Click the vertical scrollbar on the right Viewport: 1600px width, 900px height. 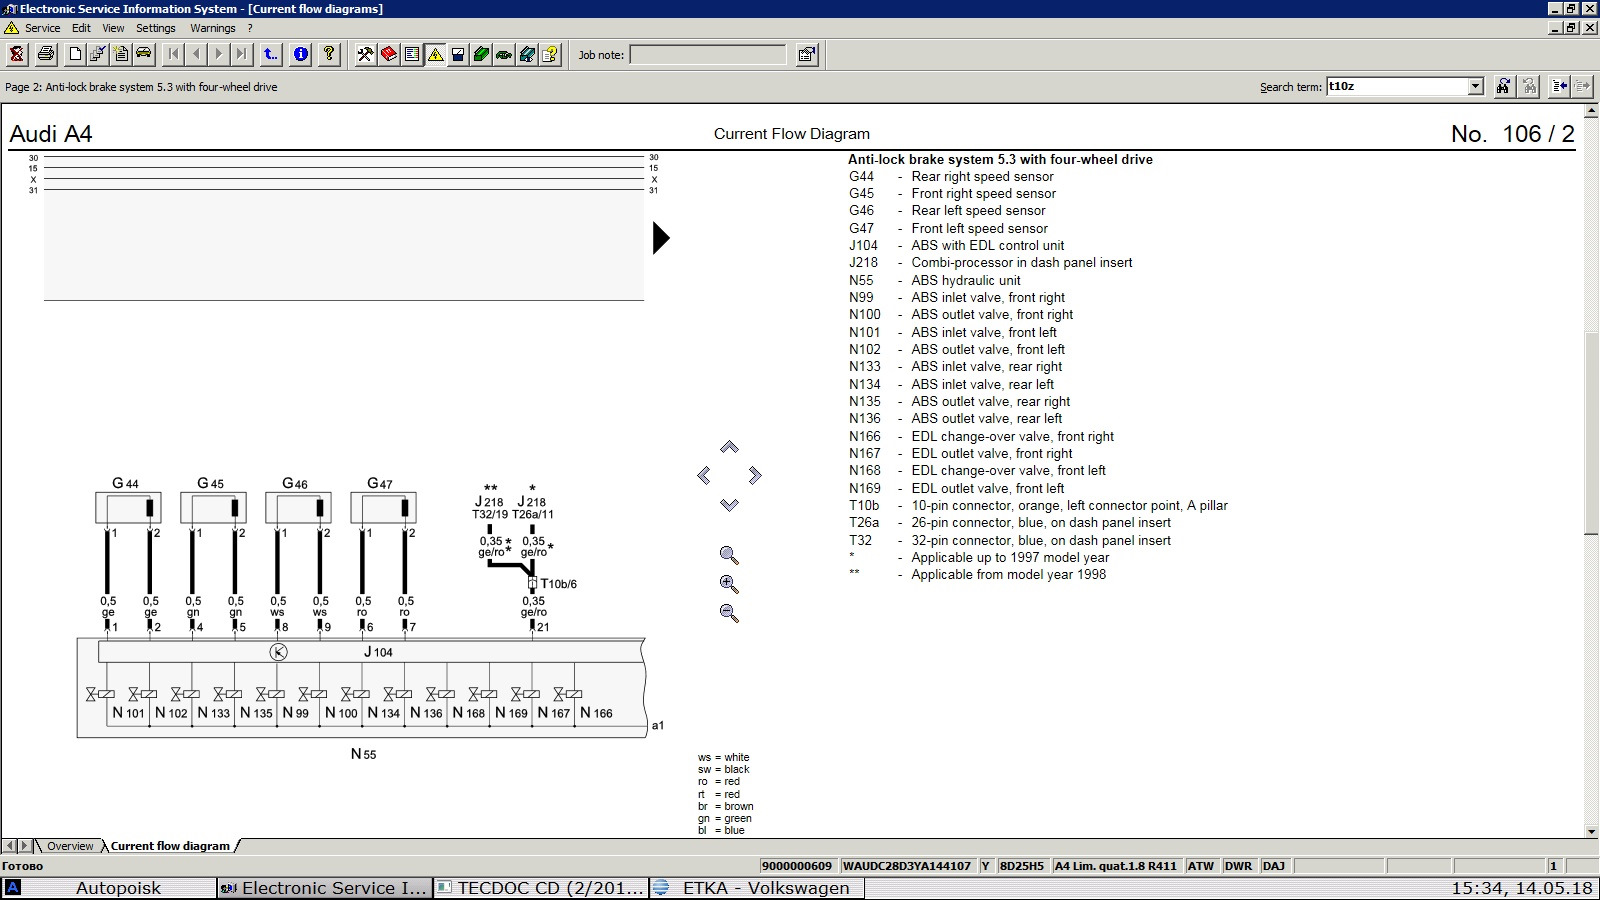[x=1591, y=435]
